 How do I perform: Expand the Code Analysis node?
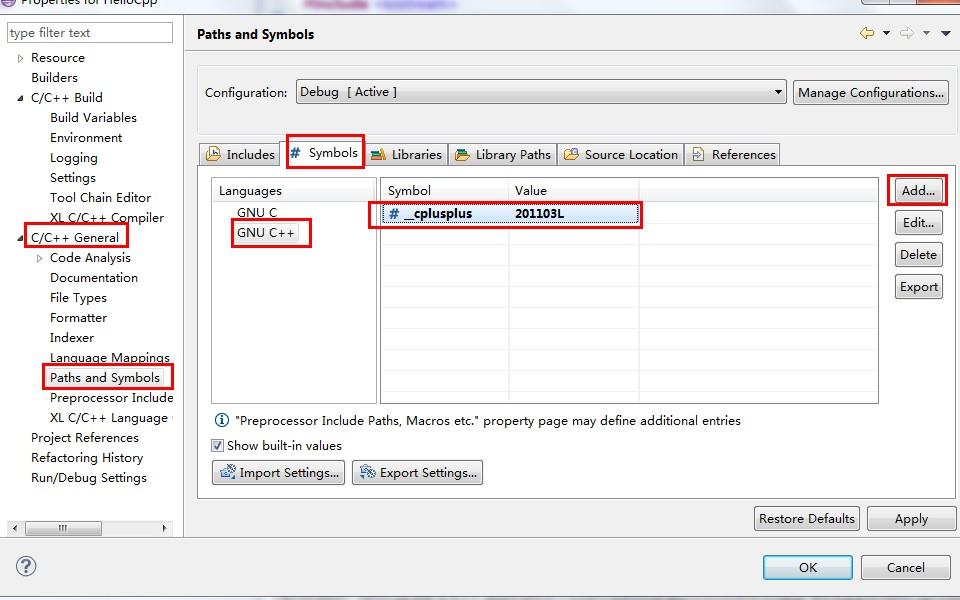pyautogui.click(x=39, y=258)
